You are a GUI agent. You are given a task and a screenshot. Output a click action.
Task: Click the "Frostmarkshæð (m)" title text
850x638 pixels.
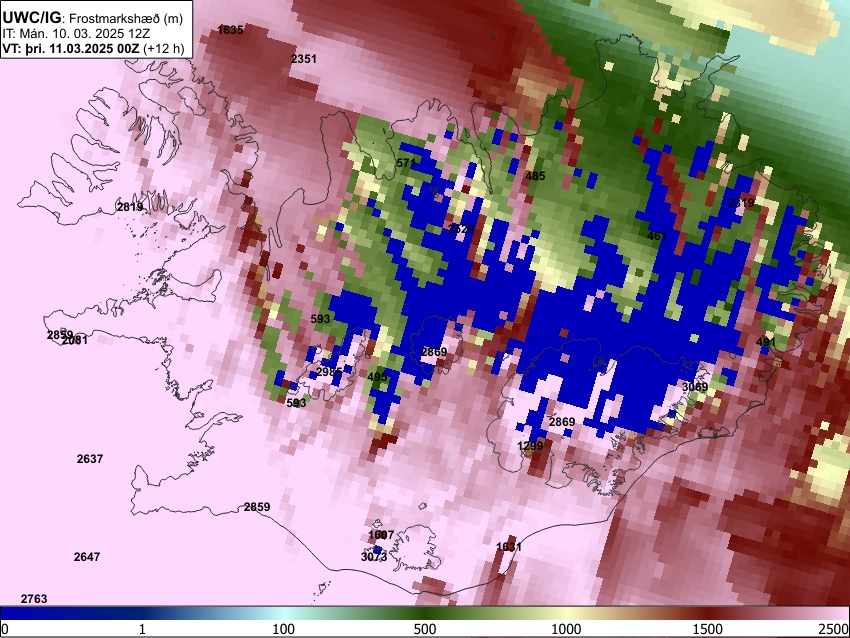[x=126, y=18]
